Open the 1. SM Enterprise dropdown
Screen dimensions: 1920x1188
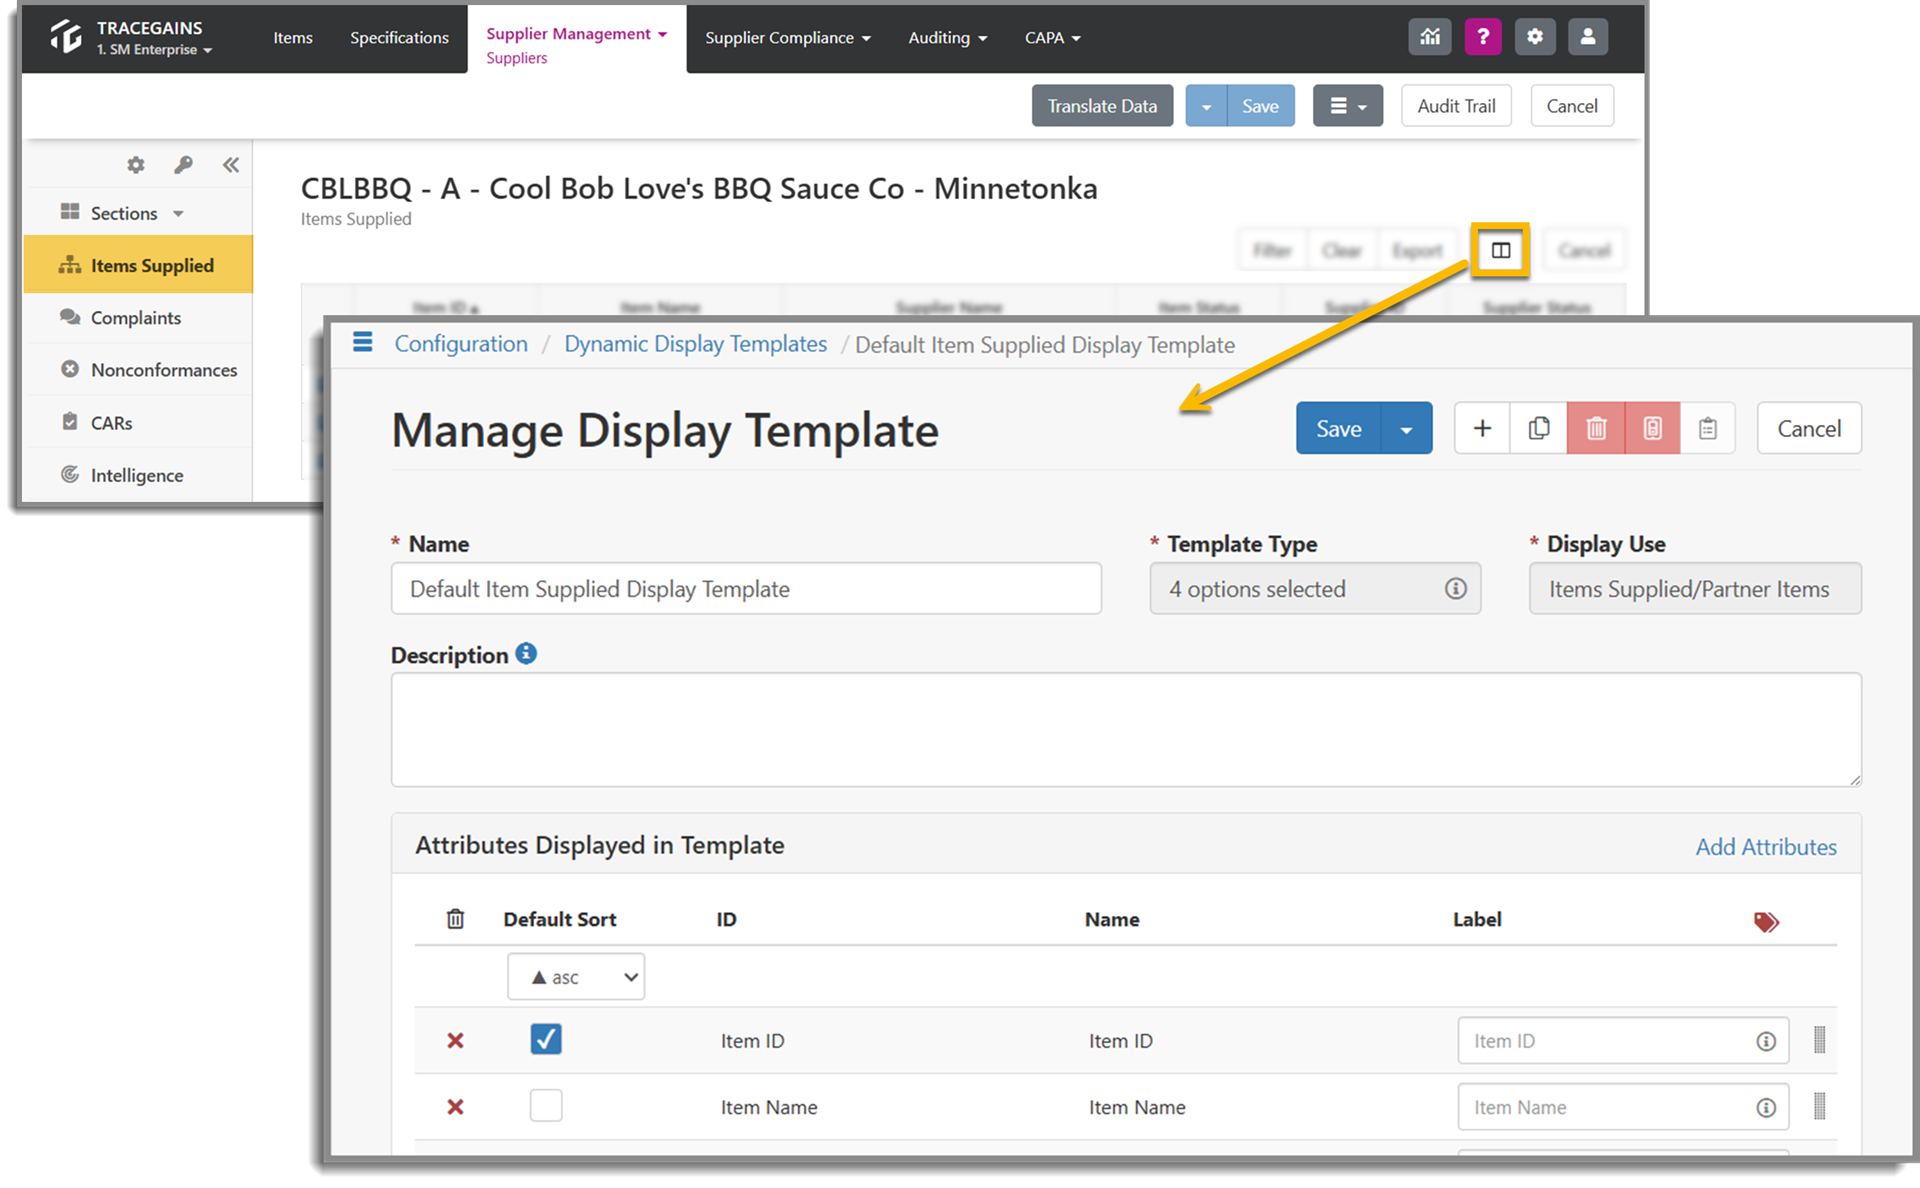(155, 50)
